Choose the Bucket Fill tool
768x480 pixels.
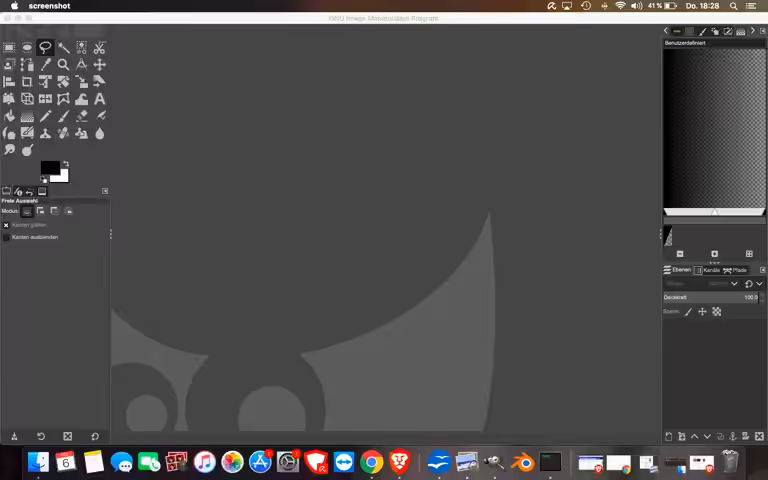[x=9, y=116]
